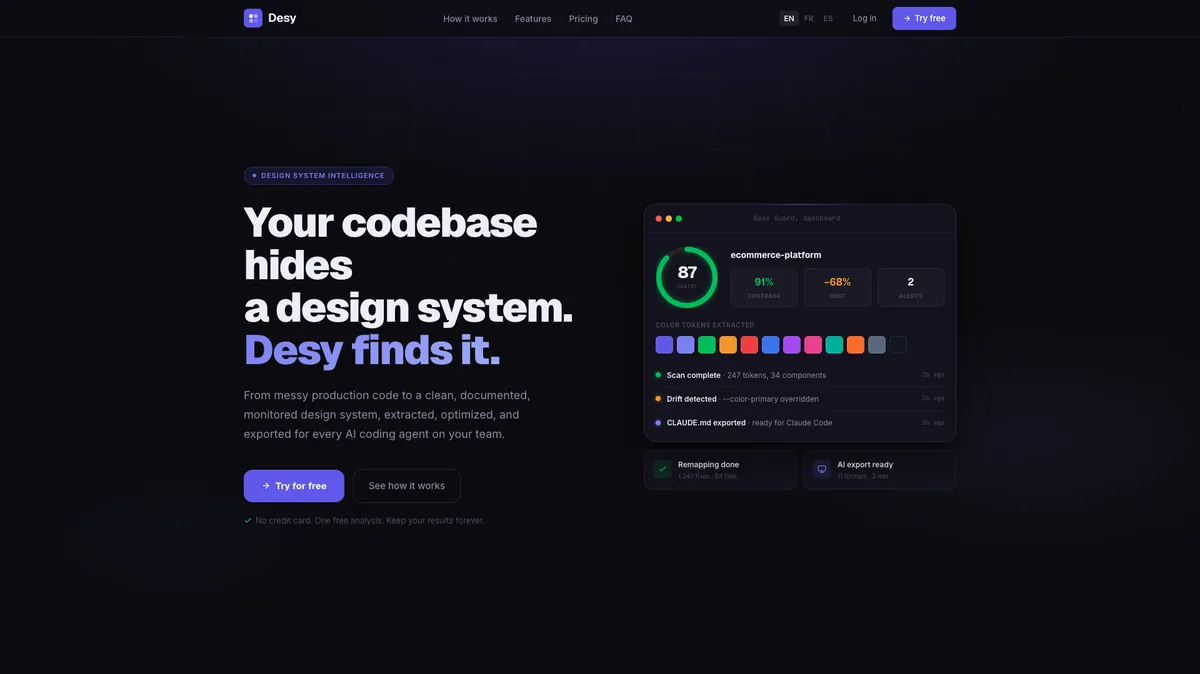Click the 2 Alerts stat card

[x=911, y=287]
